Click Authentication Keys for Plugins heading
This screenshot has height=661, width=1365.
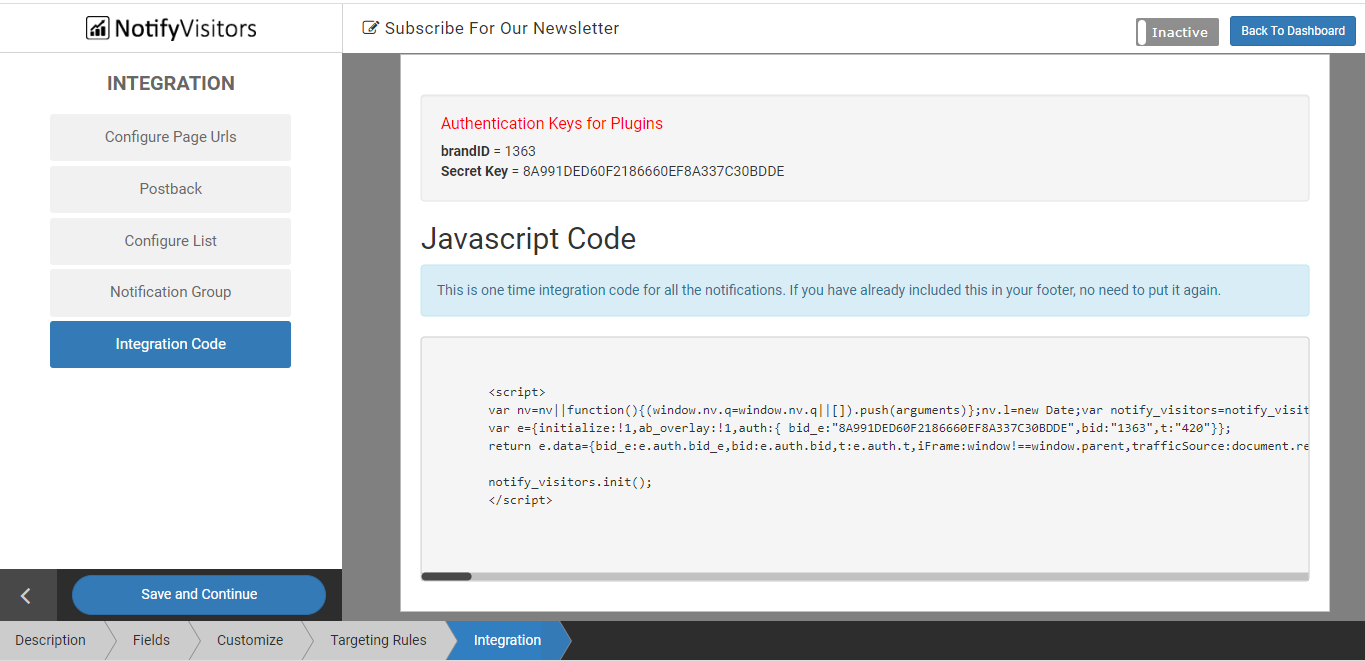[x=552, y=124]
